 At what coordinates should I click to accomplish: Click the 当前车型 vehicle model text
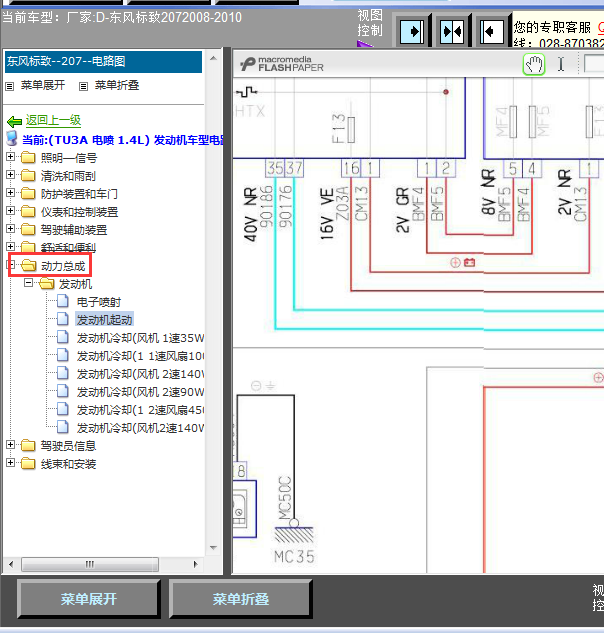pos(122,18)
